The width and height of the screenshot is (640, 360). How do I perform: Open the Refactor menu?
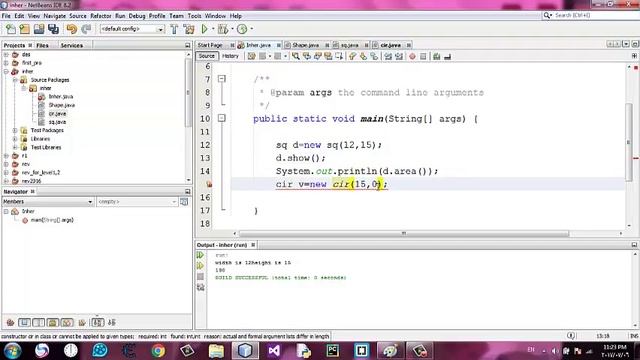100,16
